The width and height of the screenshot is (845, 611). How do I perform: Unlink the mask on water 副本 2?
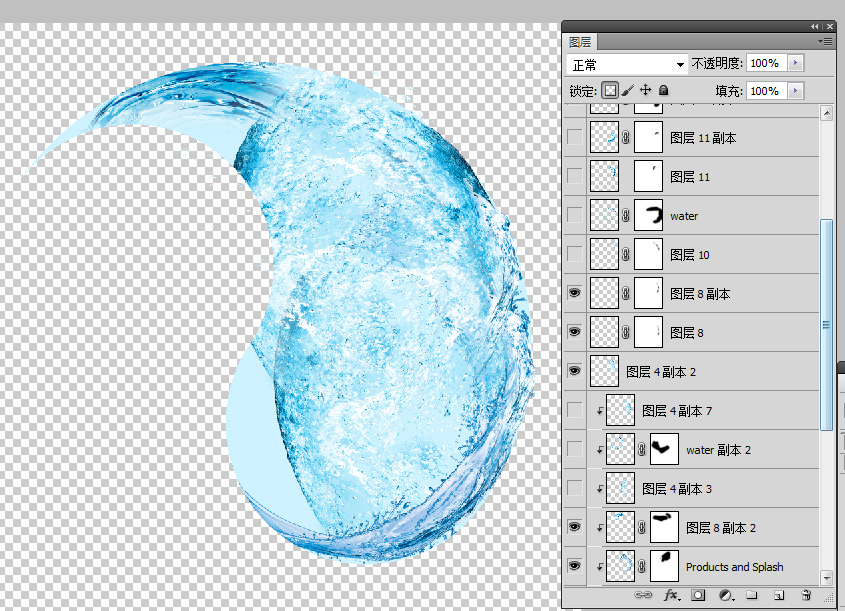tap(642, 449)
